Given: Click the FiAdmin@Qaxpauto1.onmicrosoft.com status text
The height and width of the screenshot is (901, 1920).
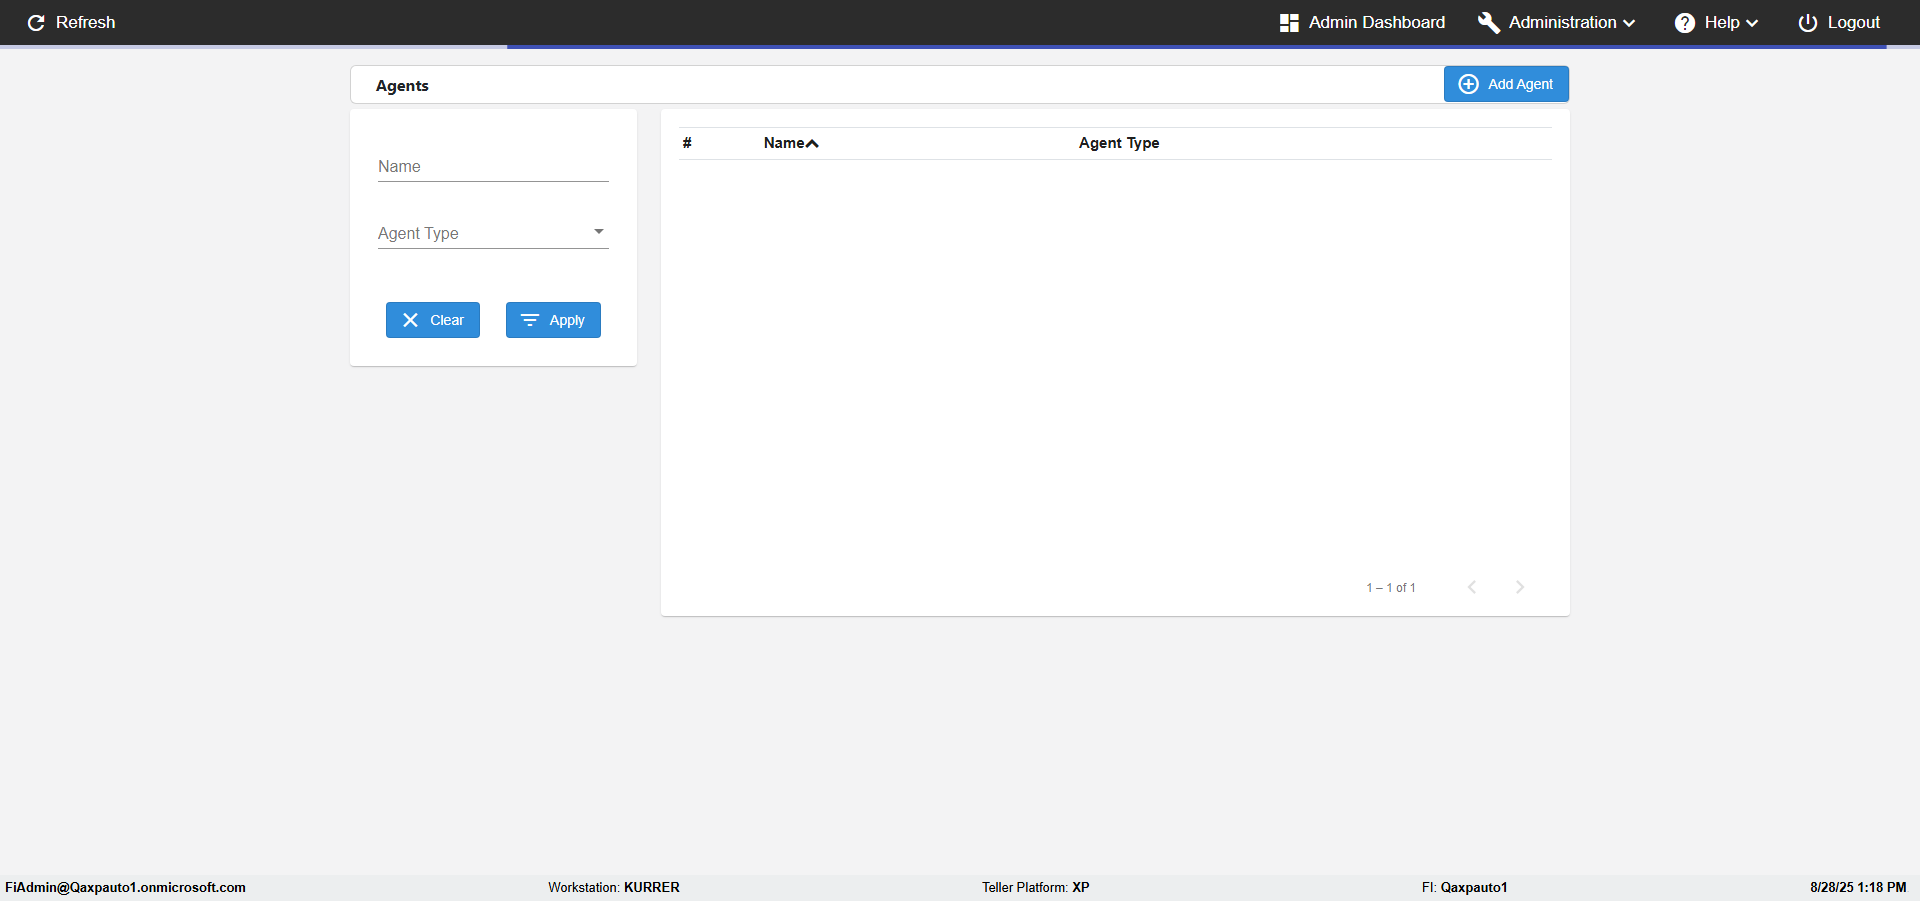Looking at the screenshot, I should point(126,887).
